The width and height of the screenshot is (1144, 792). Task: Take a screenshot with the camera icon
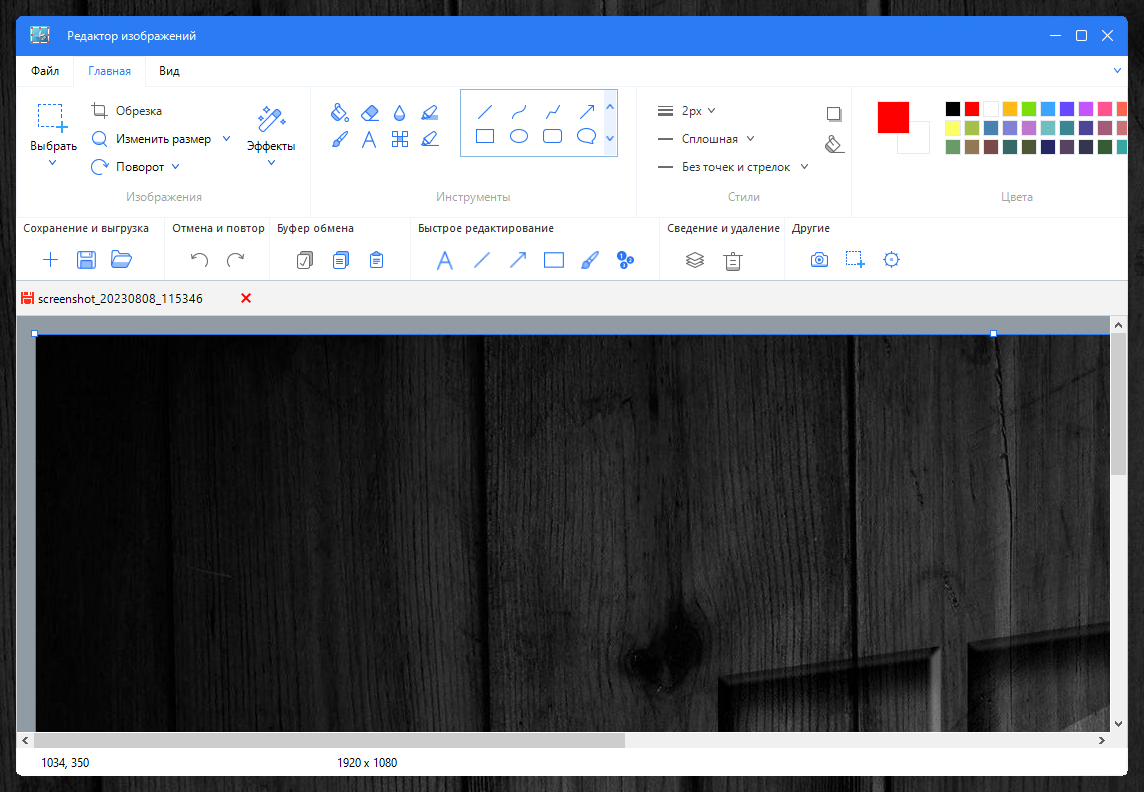pyautogui.click(x=819, y=260)
